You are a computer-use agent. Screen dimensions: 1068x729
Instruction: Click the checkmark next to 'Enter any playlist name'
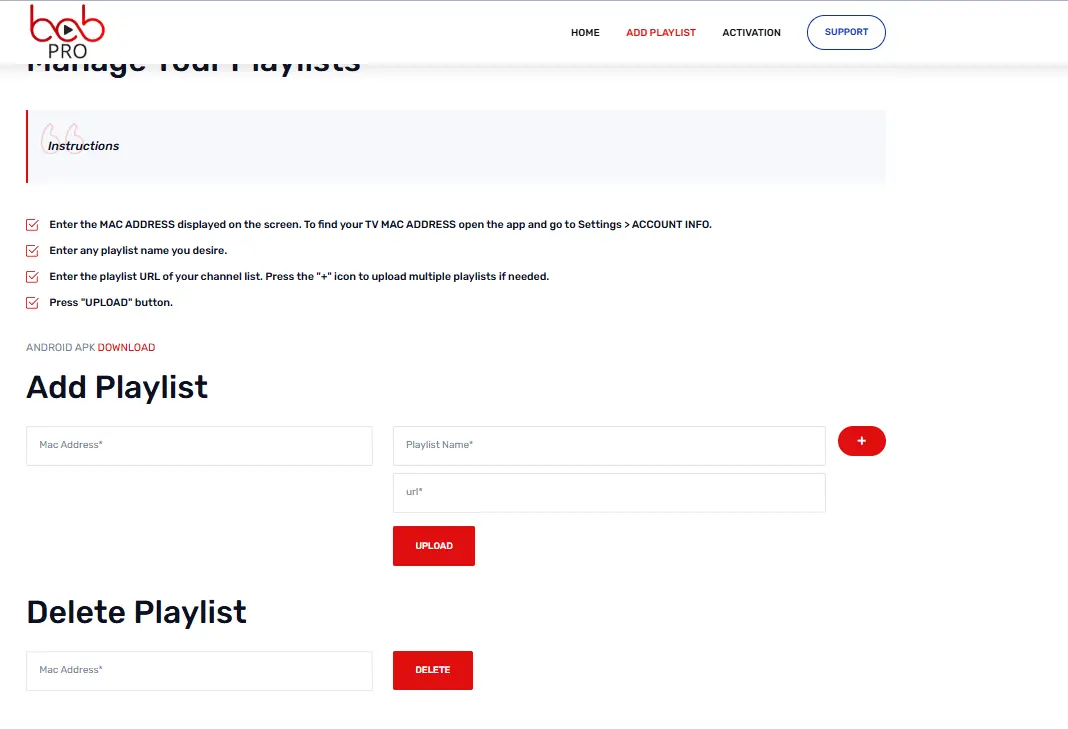coord(33,251)
